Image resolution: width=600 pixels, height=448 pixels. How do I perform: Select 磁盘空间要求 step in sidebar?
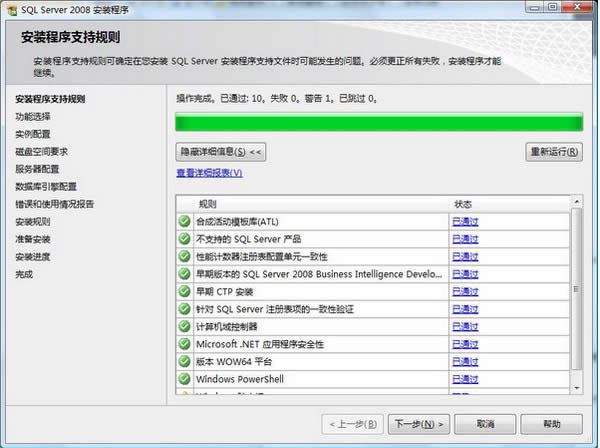coord(41,152)
